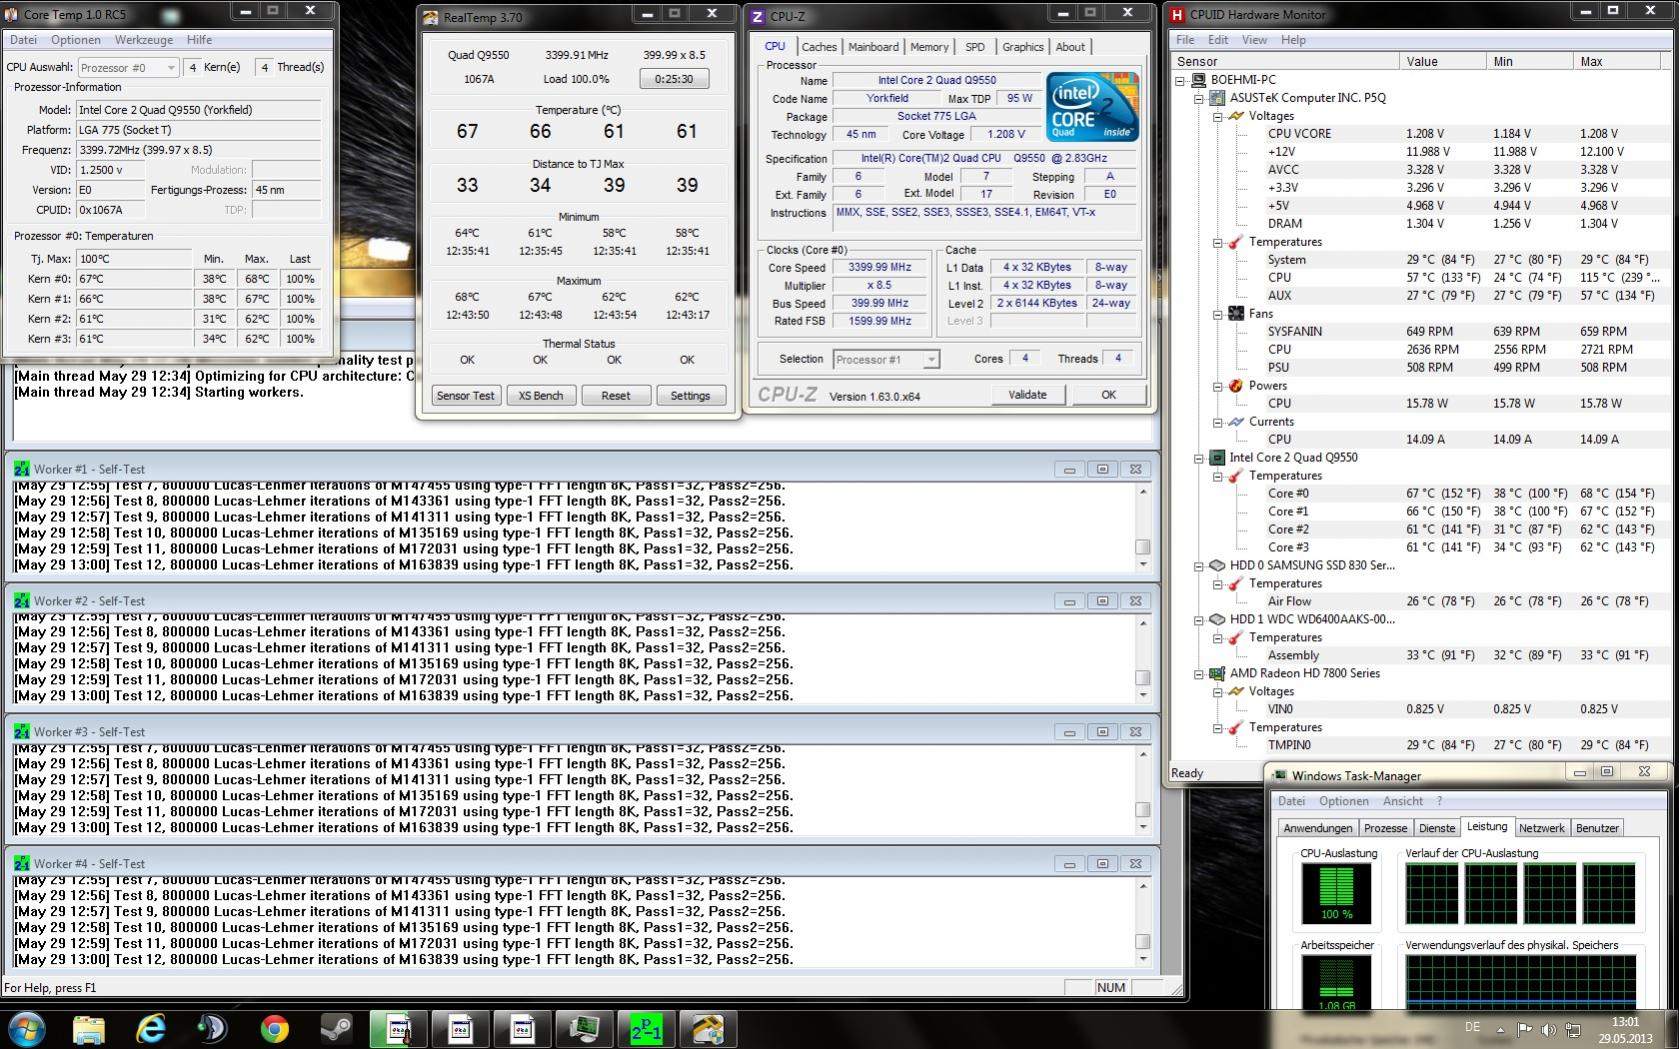Open Task Manager Ansicht menu
The height and width of the screenshot is (1049, 1679).
click(1403, 801)
